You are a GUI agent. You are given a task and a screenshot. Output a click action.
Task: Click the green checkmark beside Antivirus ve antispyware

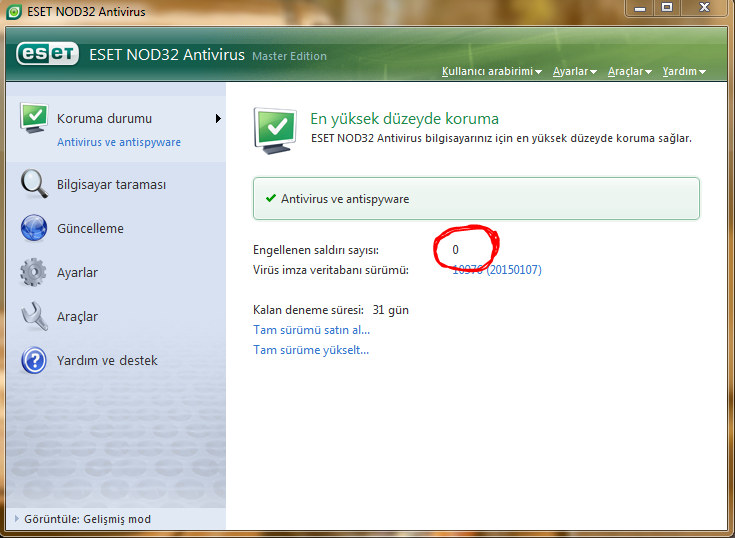coord(270,198)
